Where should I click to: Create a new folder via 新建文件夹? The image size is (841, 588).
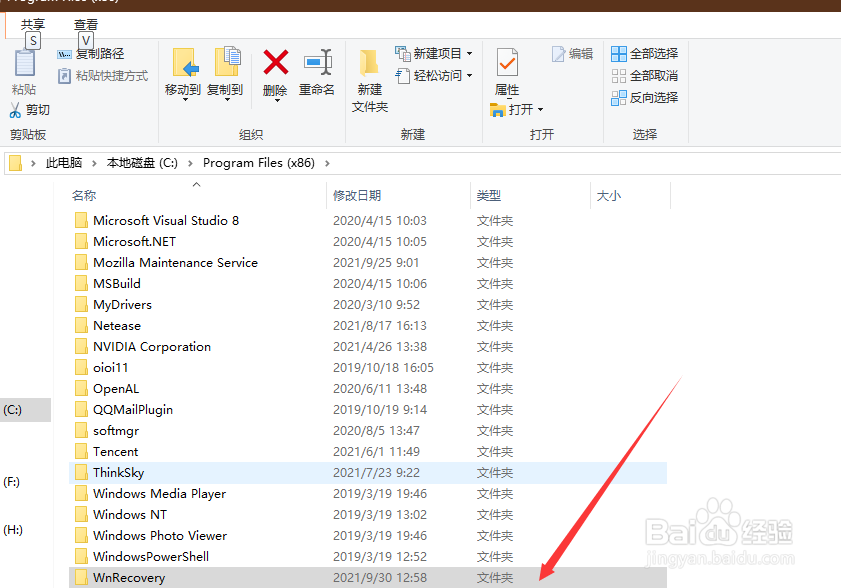[x=368, y=75]
